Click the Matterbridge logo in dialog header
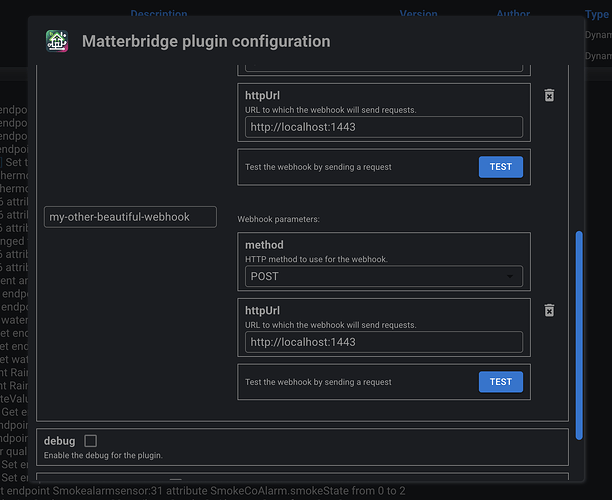This screenshot has width=612, height=500. [57, 42]
